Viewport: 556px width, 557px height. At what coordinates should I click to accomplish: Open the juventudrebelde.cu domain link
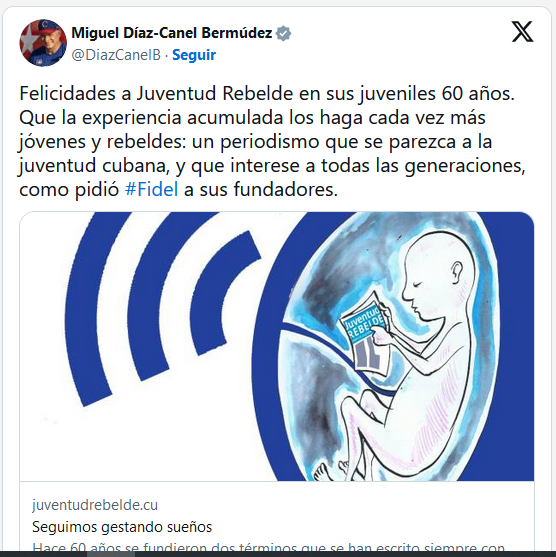(x=95, y=505)
